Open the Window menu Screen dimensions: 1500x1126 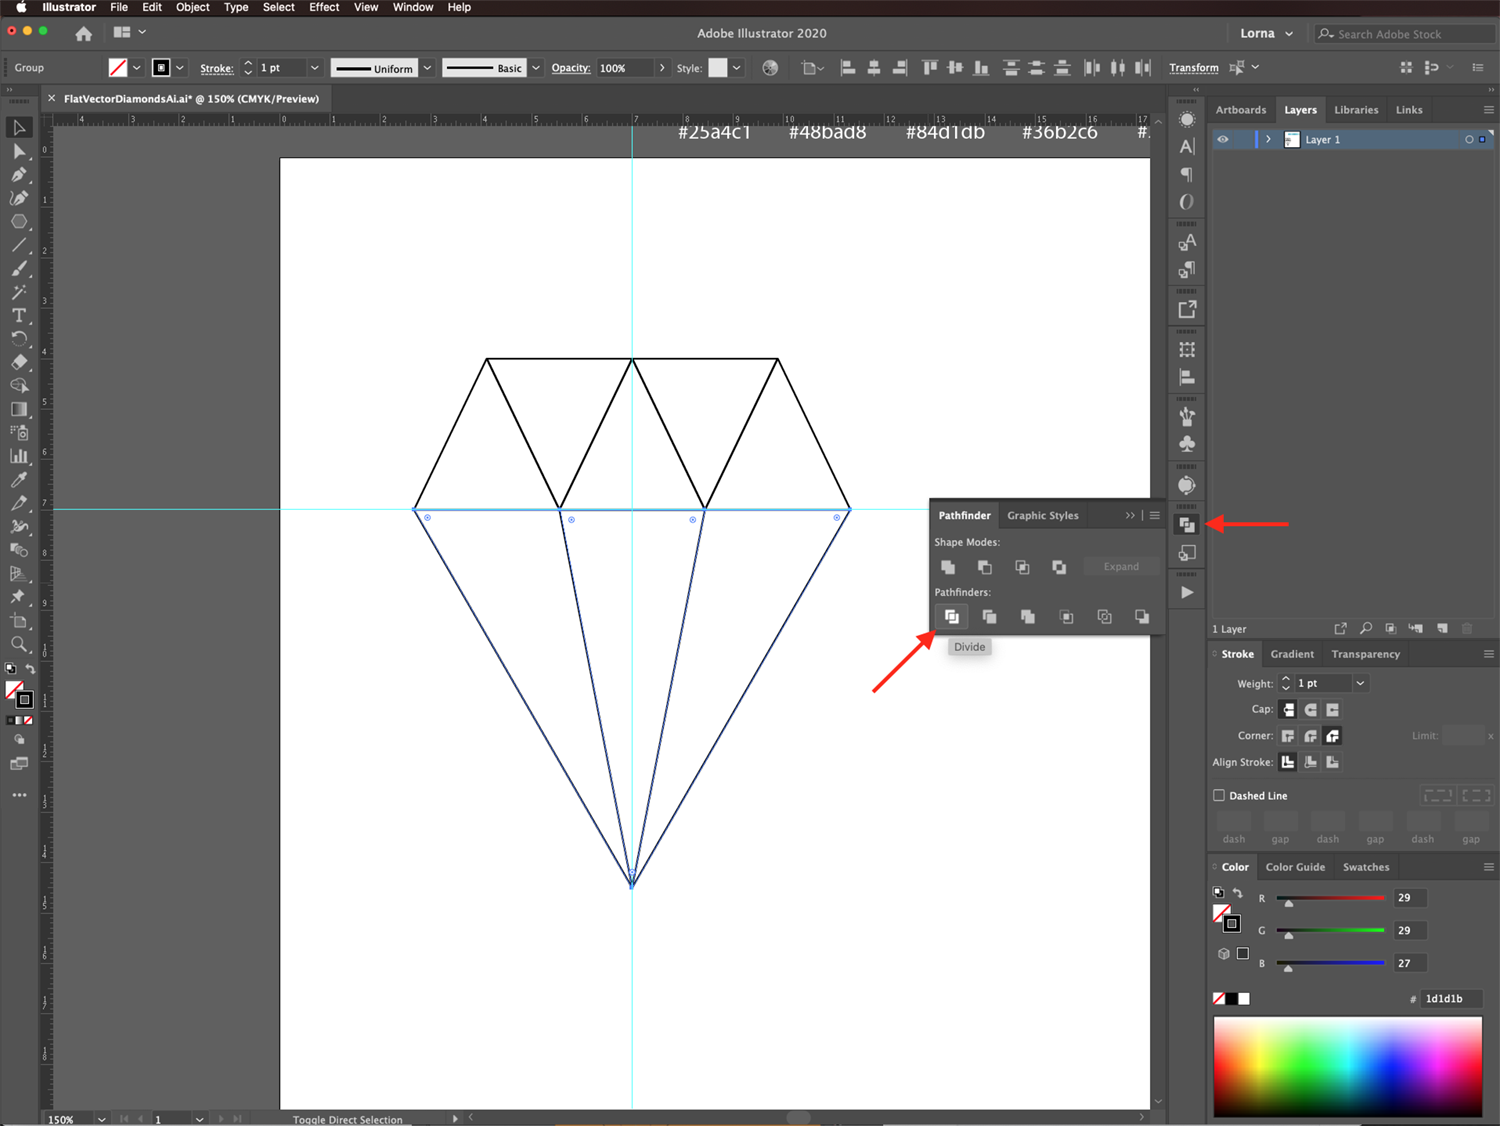point(413,7)
